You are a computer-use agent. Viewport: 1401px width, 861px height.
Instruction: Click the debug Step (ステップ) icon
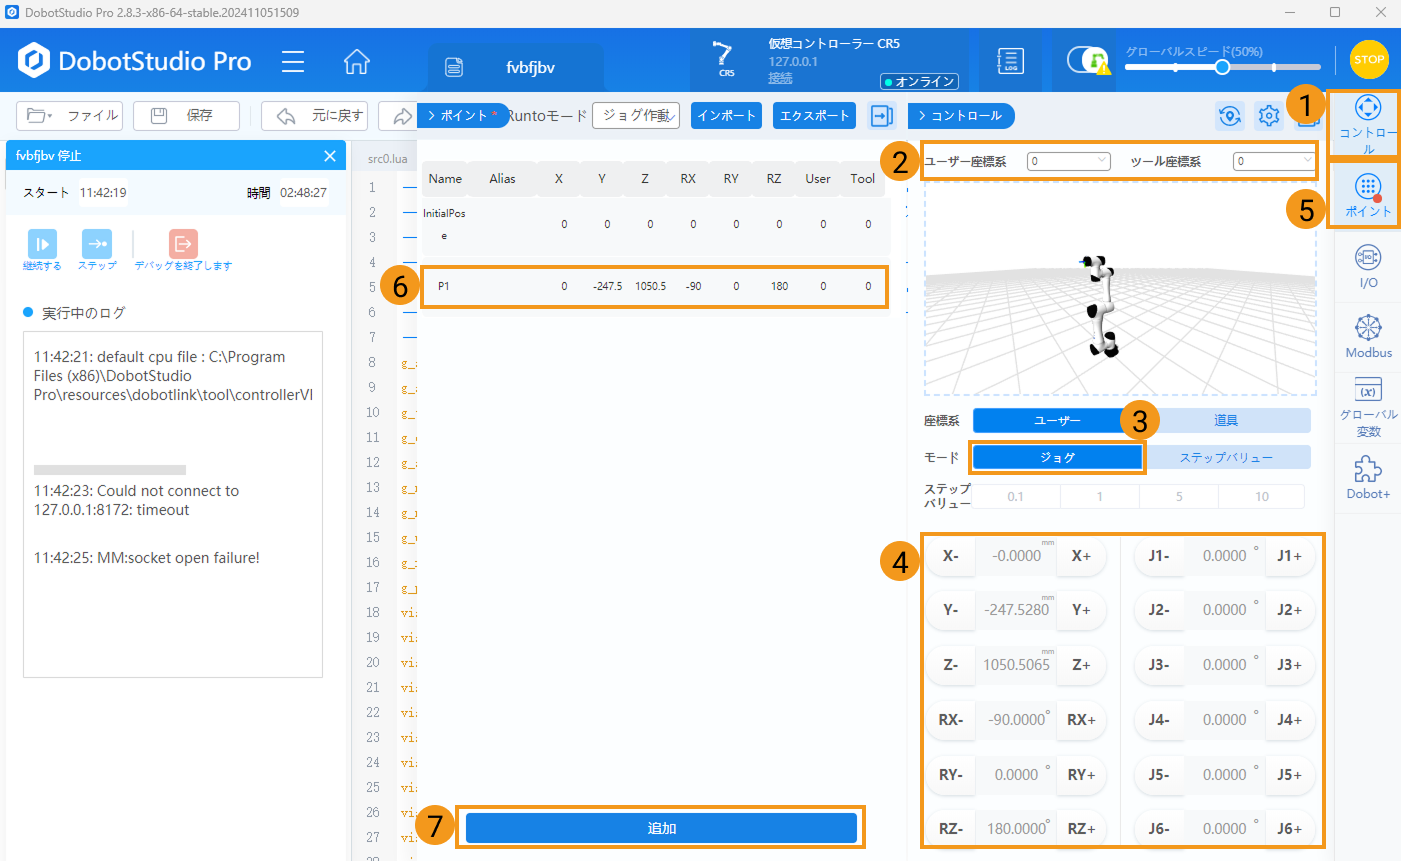97,244
